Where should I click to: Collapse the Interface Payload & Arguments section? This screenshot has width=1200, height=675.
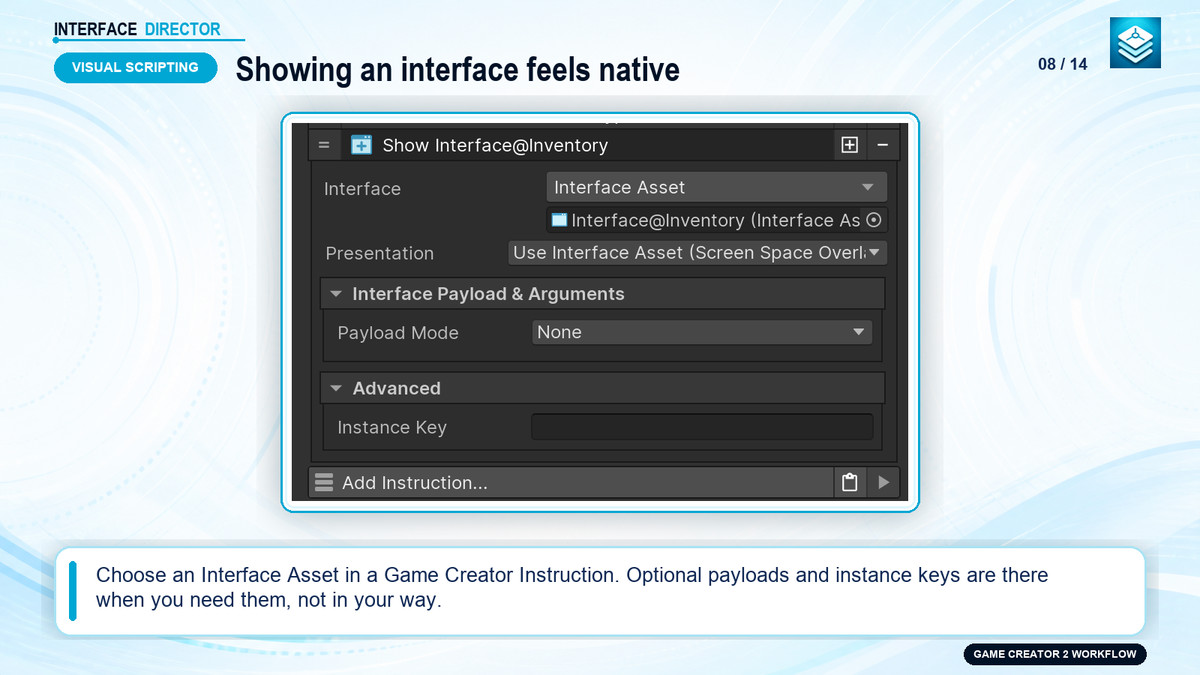pos(602,294)
